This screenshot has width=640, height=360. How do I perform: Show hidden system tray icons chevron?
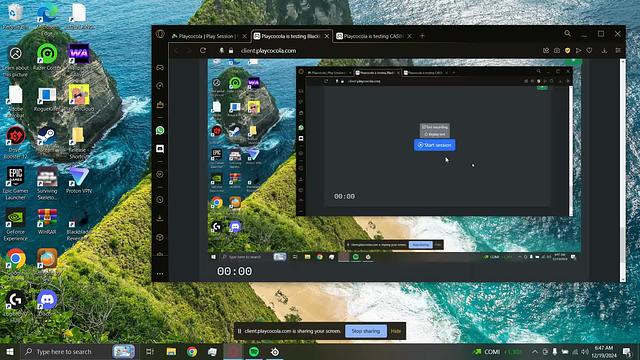(x=535, y=351)
